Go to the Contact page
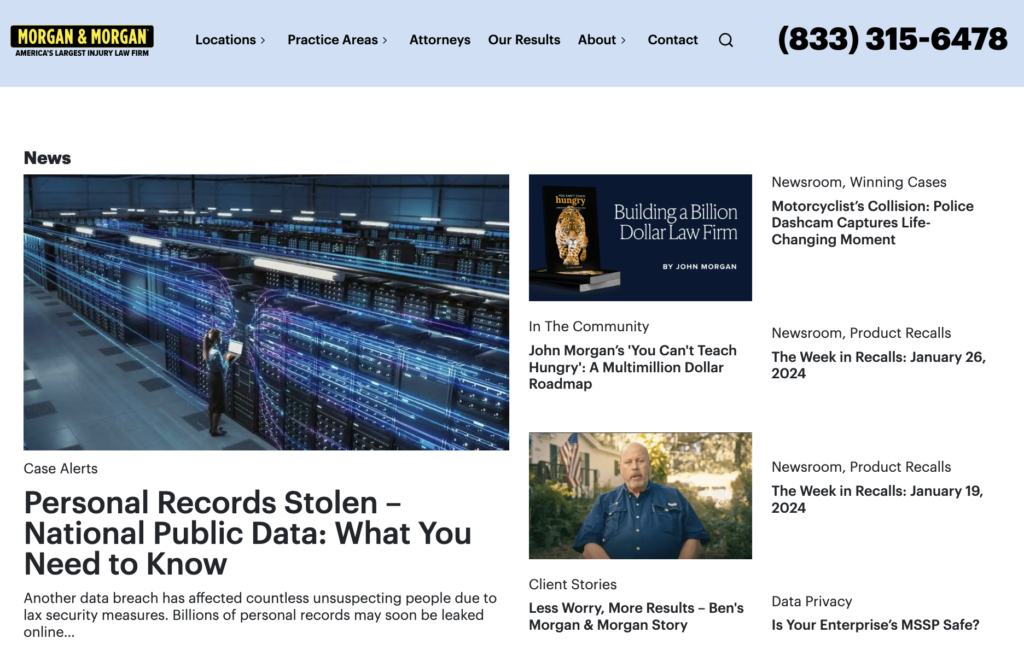The height and width of the screenshot is (656, 1024). point(673,40)
